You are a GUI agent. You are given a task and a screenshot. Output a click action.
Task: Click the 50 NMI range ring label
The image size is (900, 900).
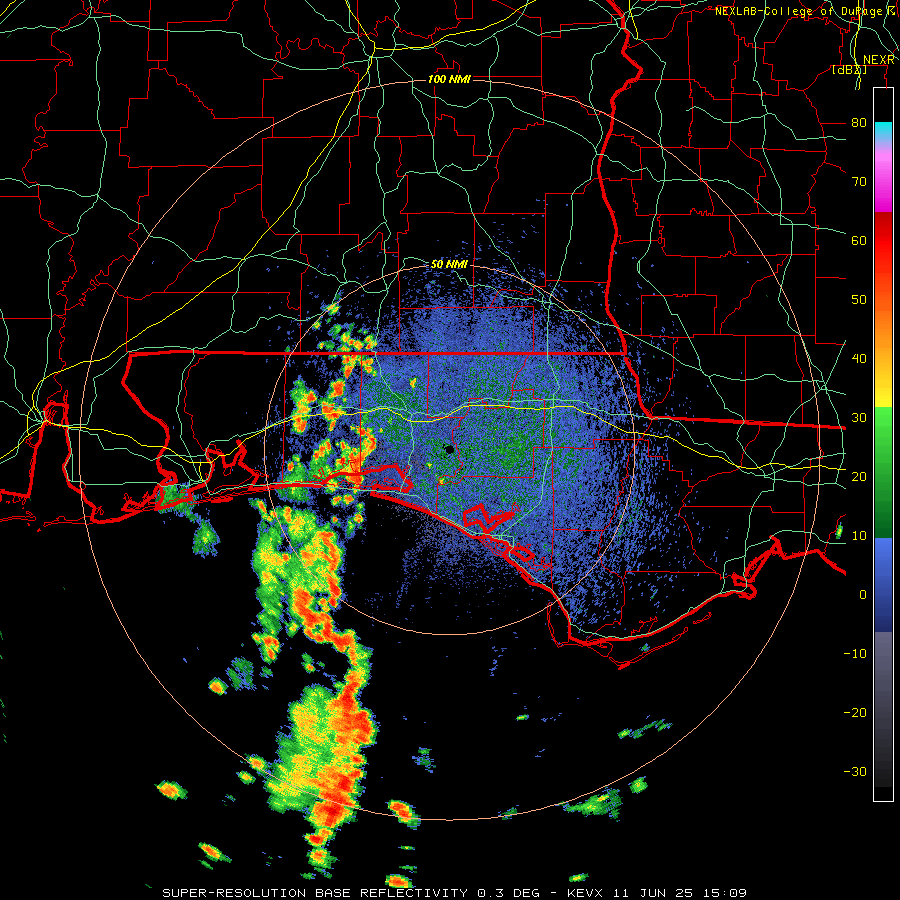click(x=449, y=264)
